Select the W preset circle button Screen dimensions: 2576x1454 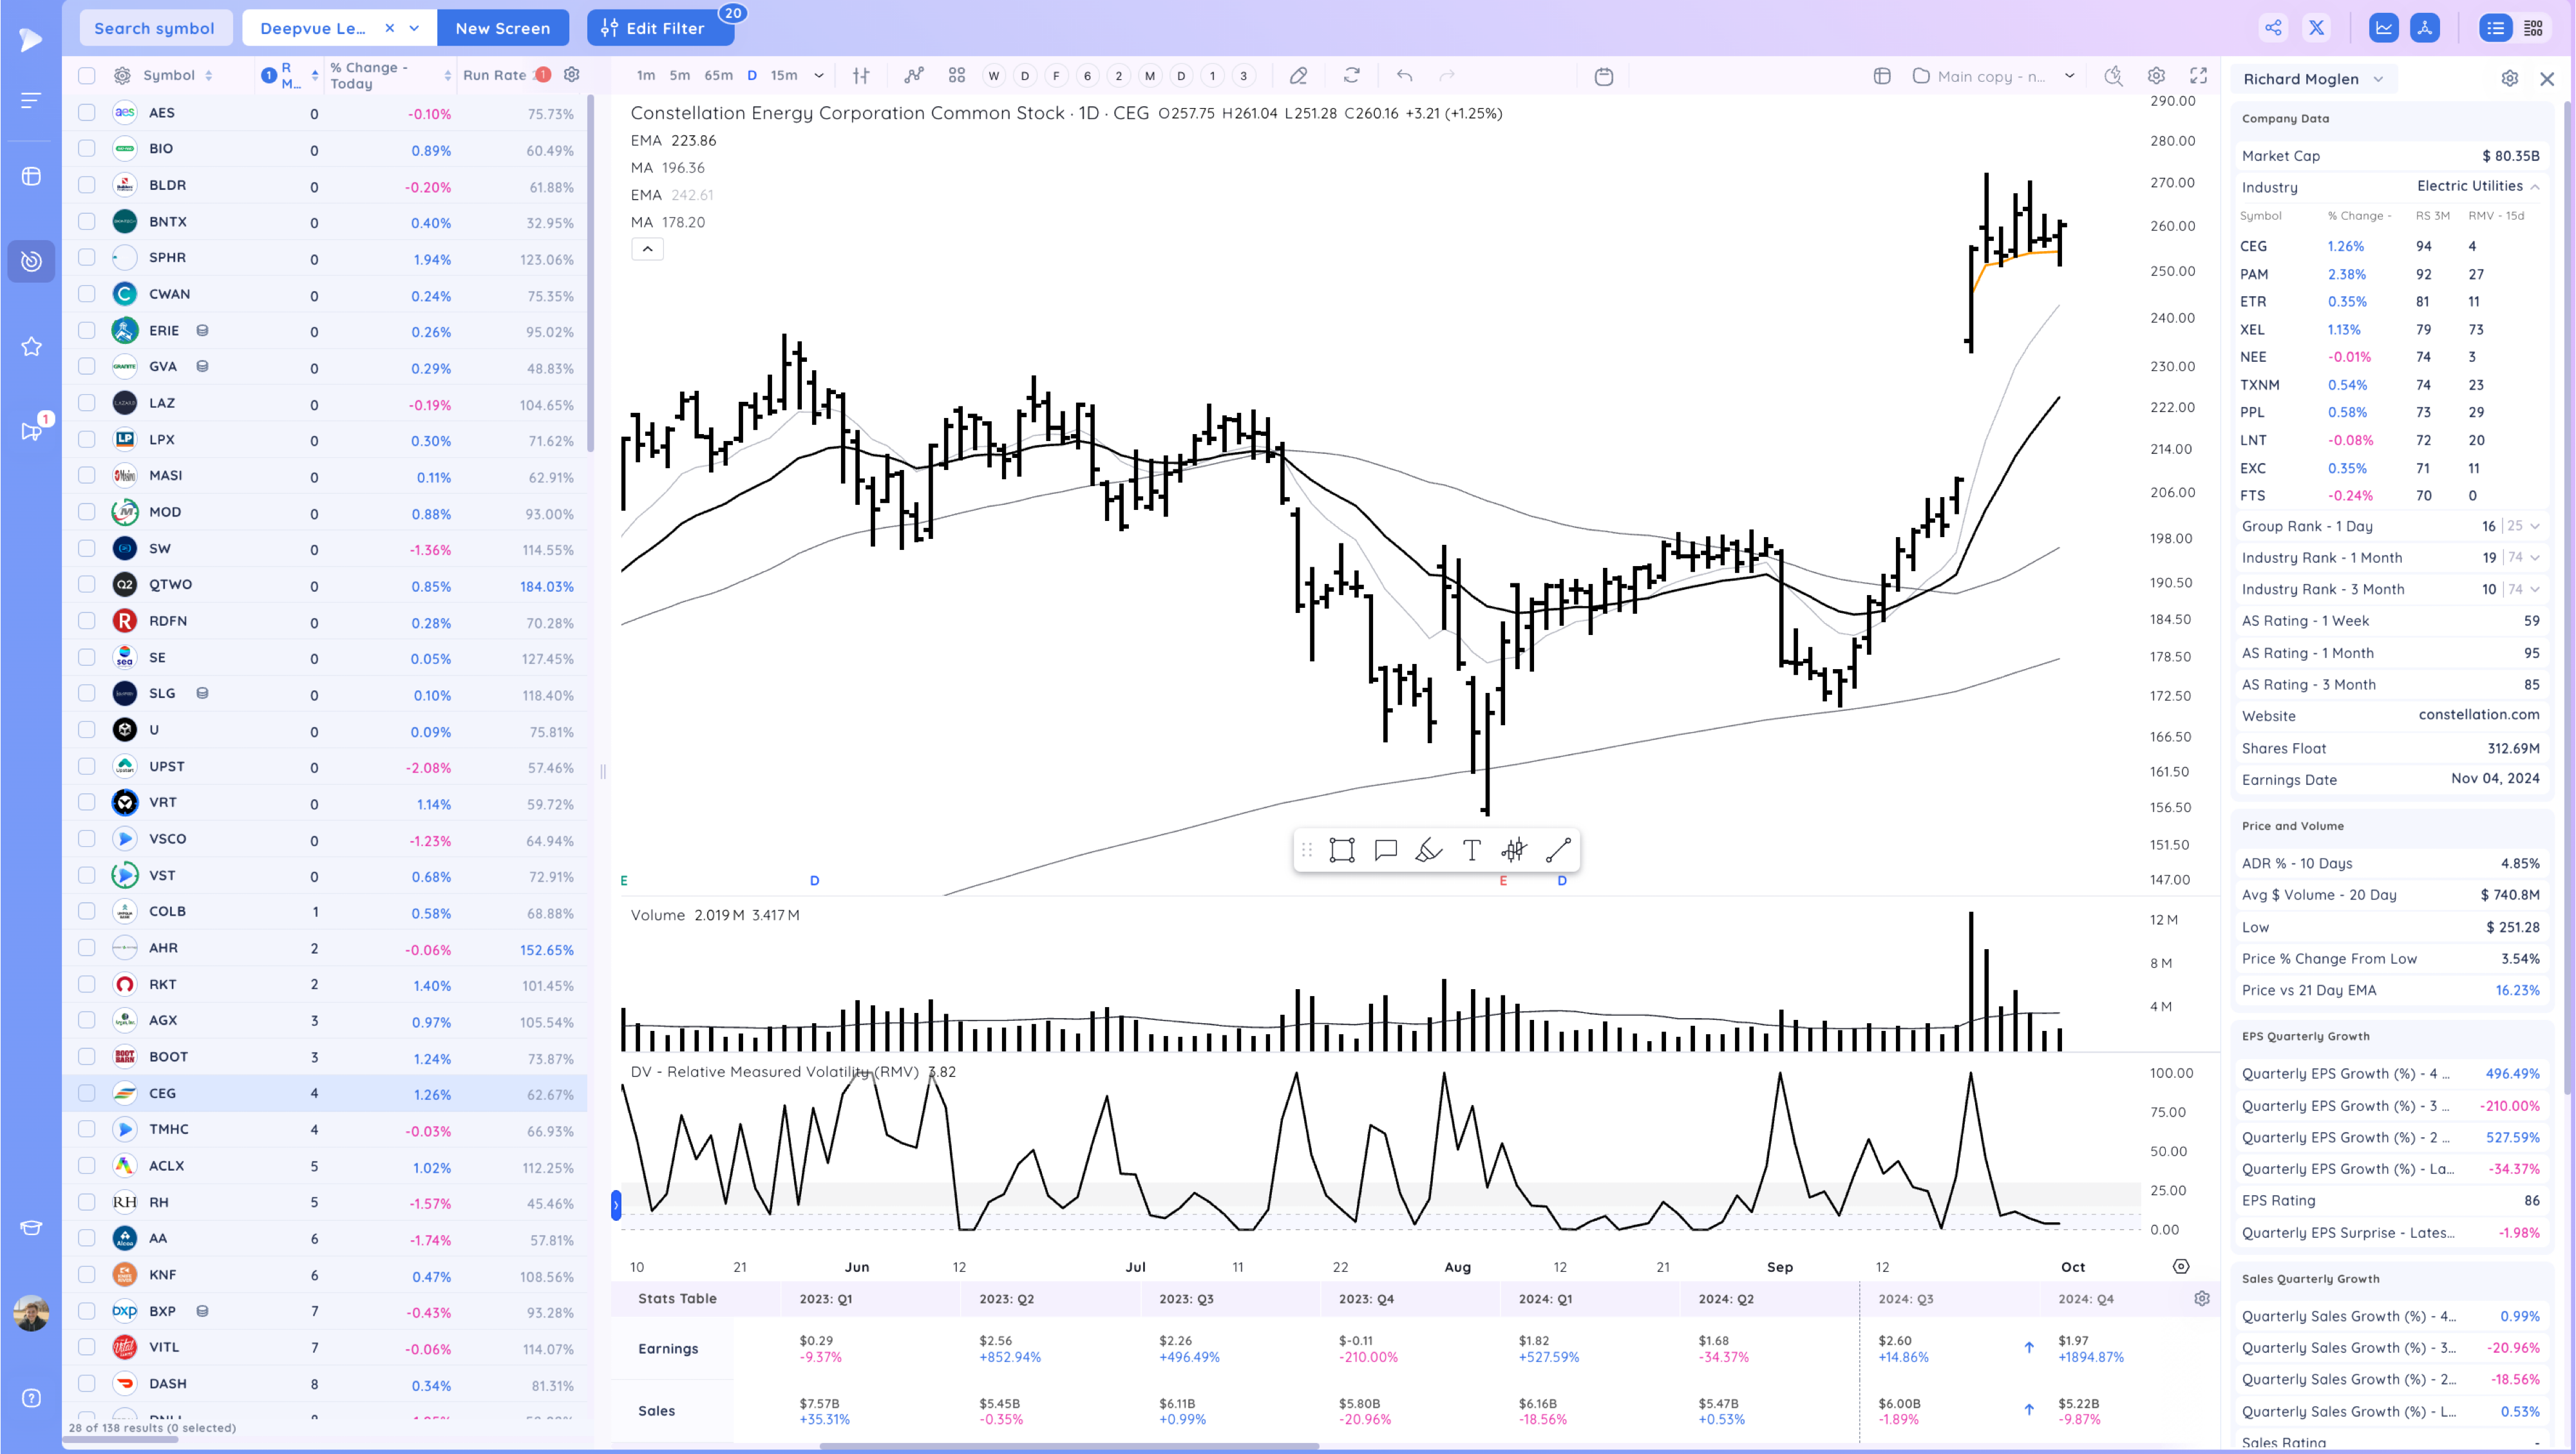pos(993,76)
